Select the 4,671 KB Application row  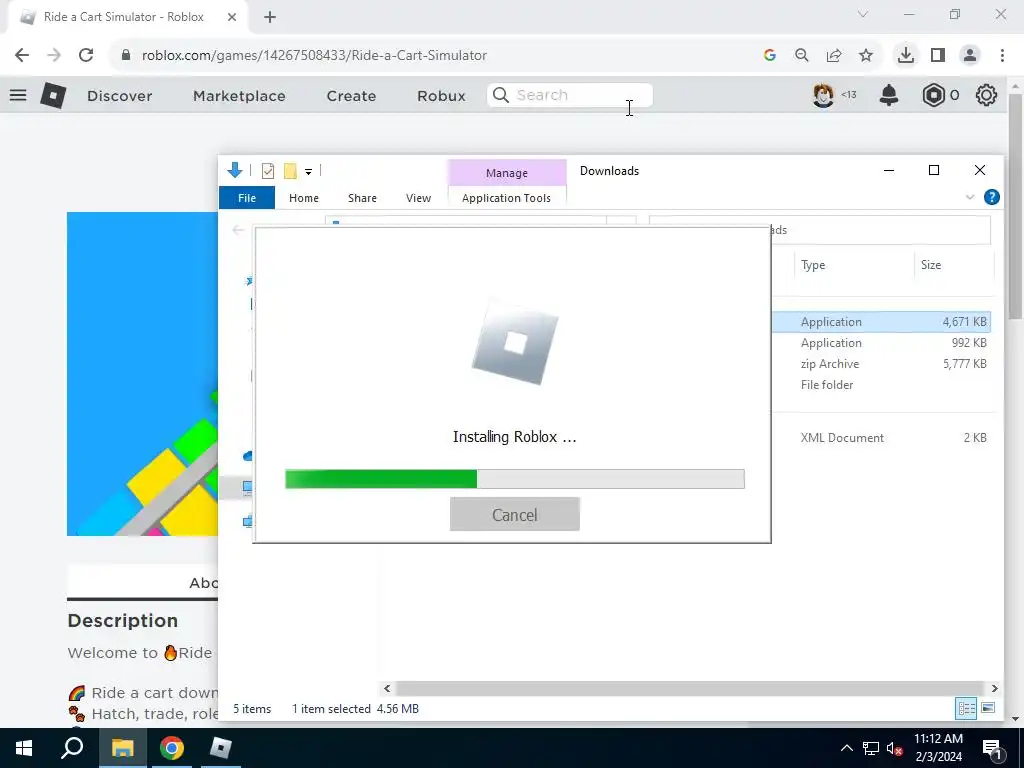[882, 321]
